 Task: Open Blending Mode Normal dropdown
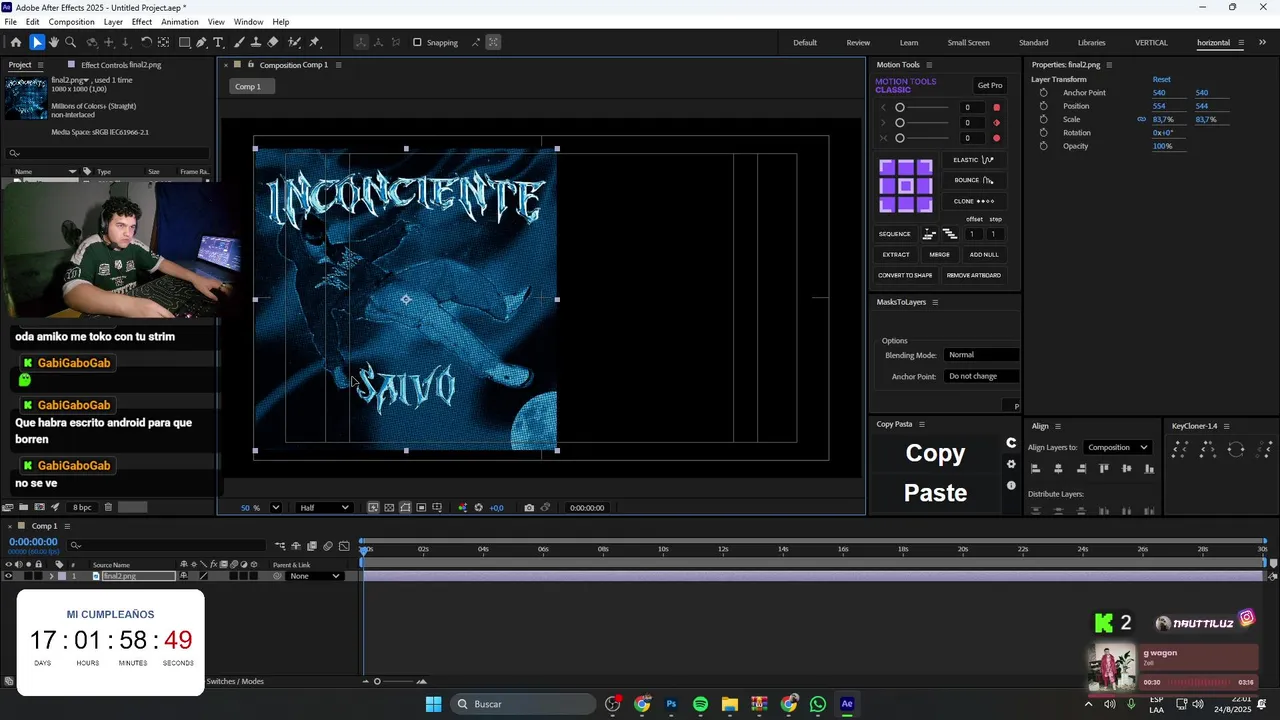[x=982, y=355]
